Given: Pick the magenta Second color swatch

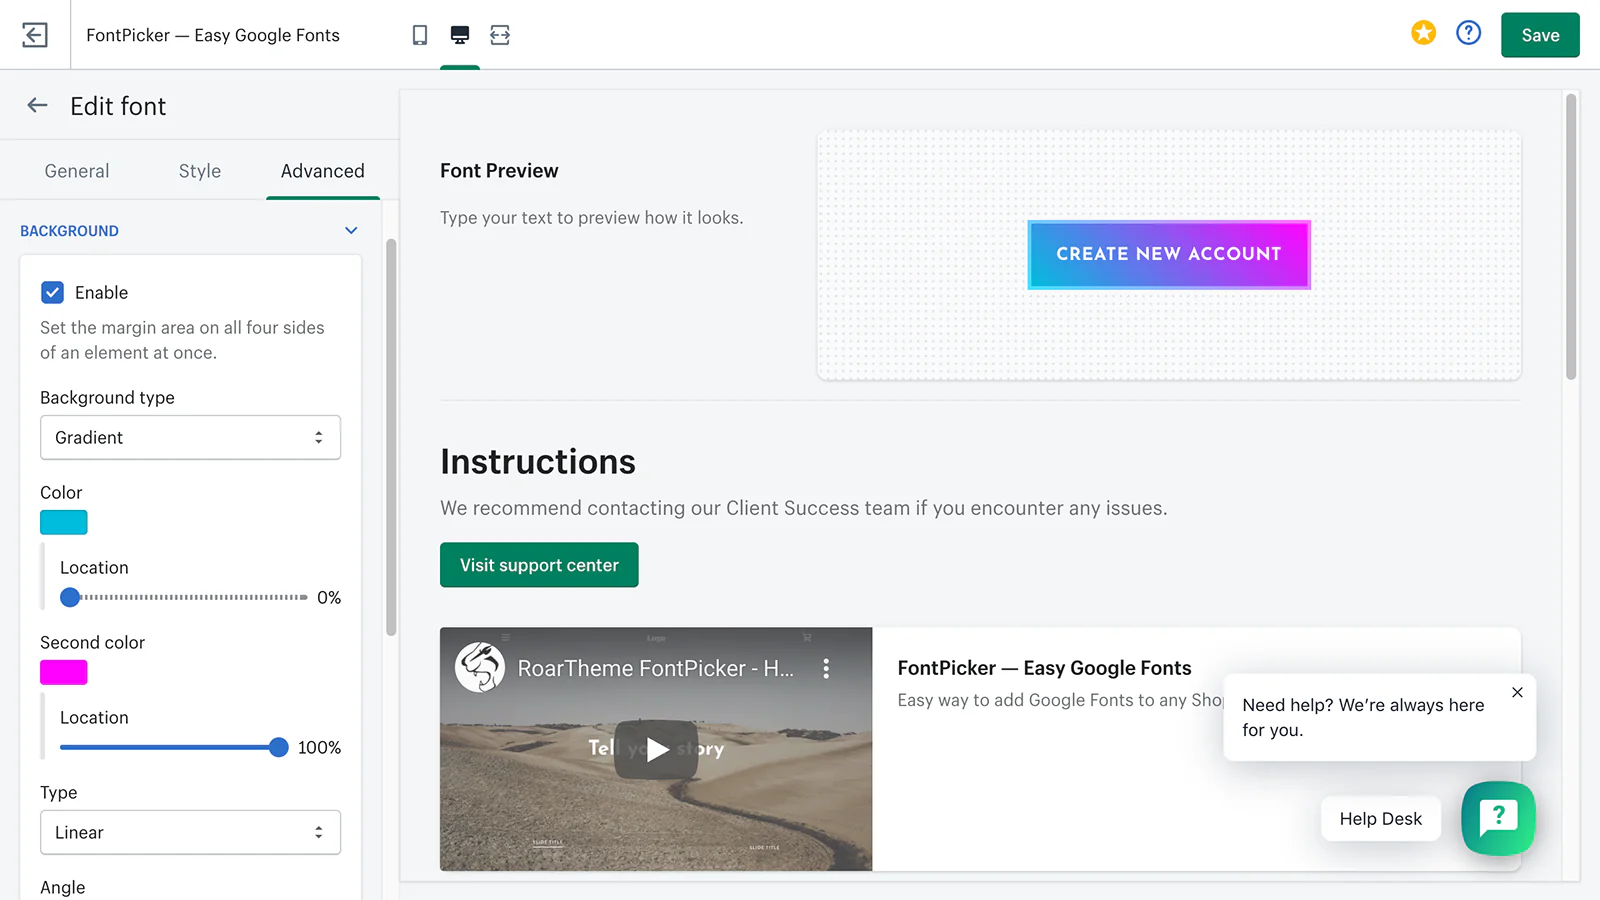Looking at the screenshot, I should pyautogui.click(x=64, y=672).
